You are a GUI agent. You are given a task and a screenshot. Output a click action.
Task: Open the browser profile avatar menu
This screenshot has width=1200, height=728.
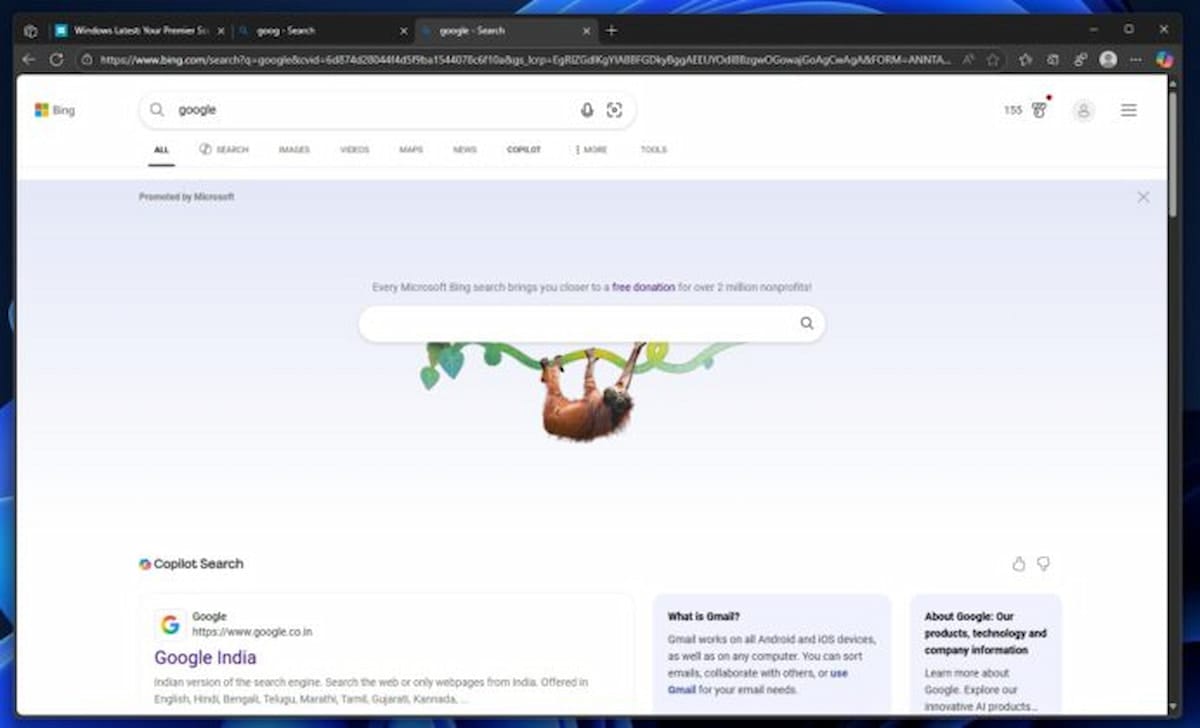pos(1110,59)
